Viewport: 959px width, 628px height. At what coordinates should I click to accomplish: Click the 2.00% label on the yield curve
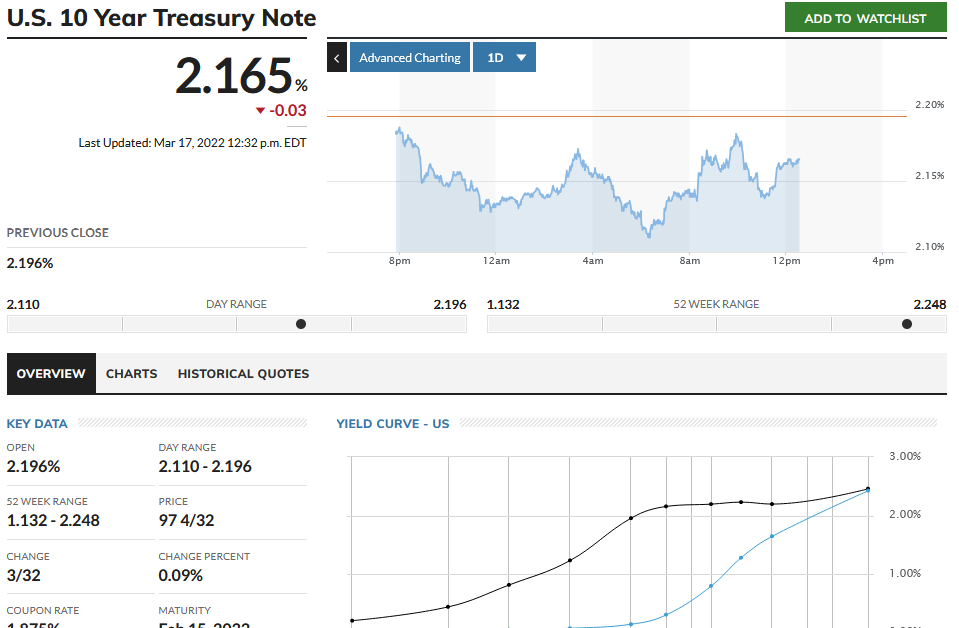[x=905, y=514]
